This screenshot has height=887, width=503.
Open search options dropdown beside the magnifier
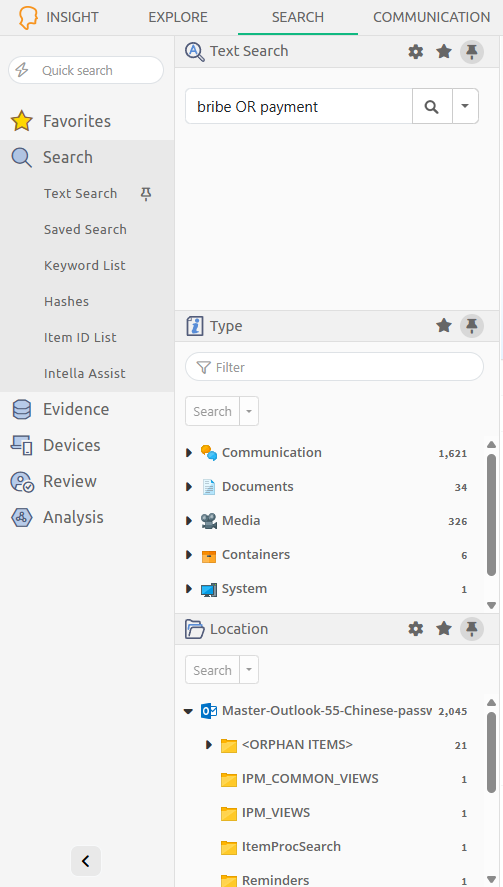(465, 106)
